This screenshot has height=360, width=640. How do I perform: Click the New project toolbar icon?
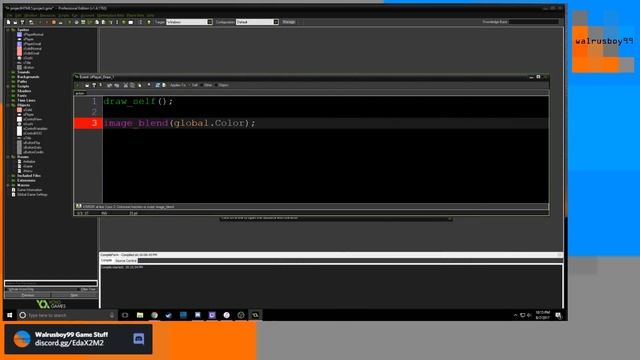tap(8, 22)
